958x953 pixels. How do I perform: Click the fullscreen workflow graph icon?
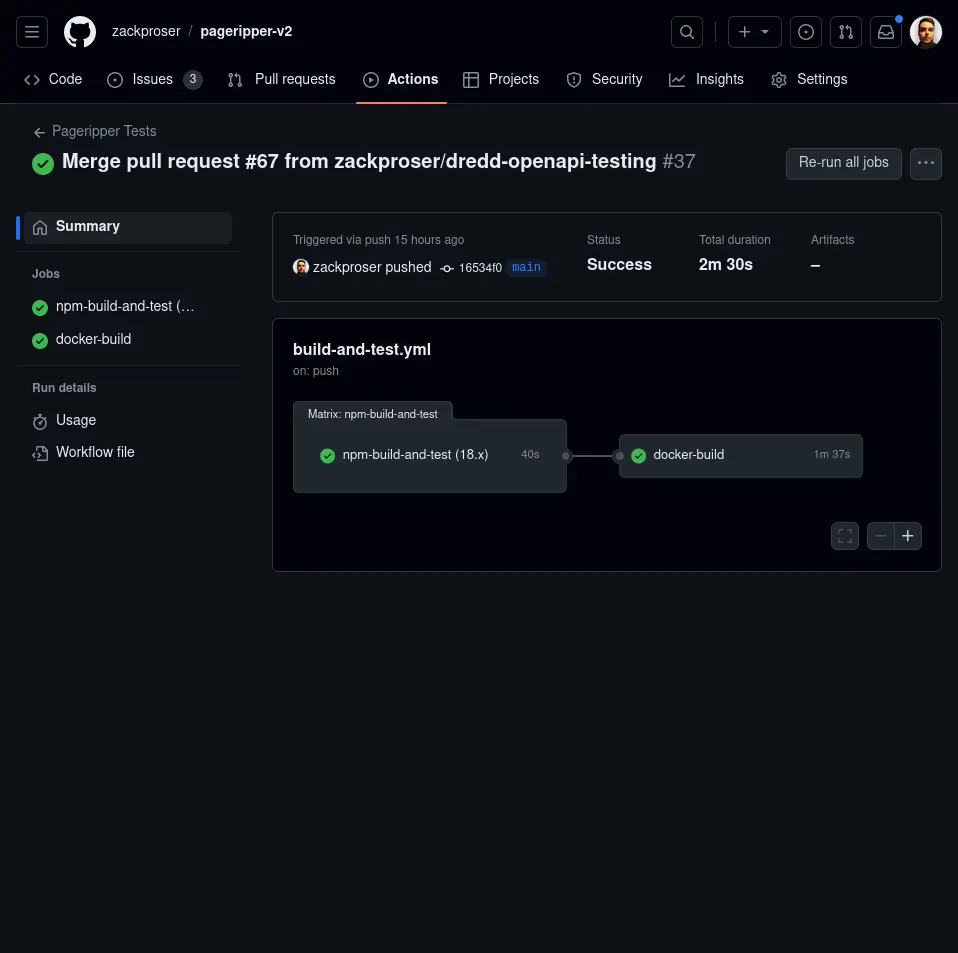pos(845,536)
